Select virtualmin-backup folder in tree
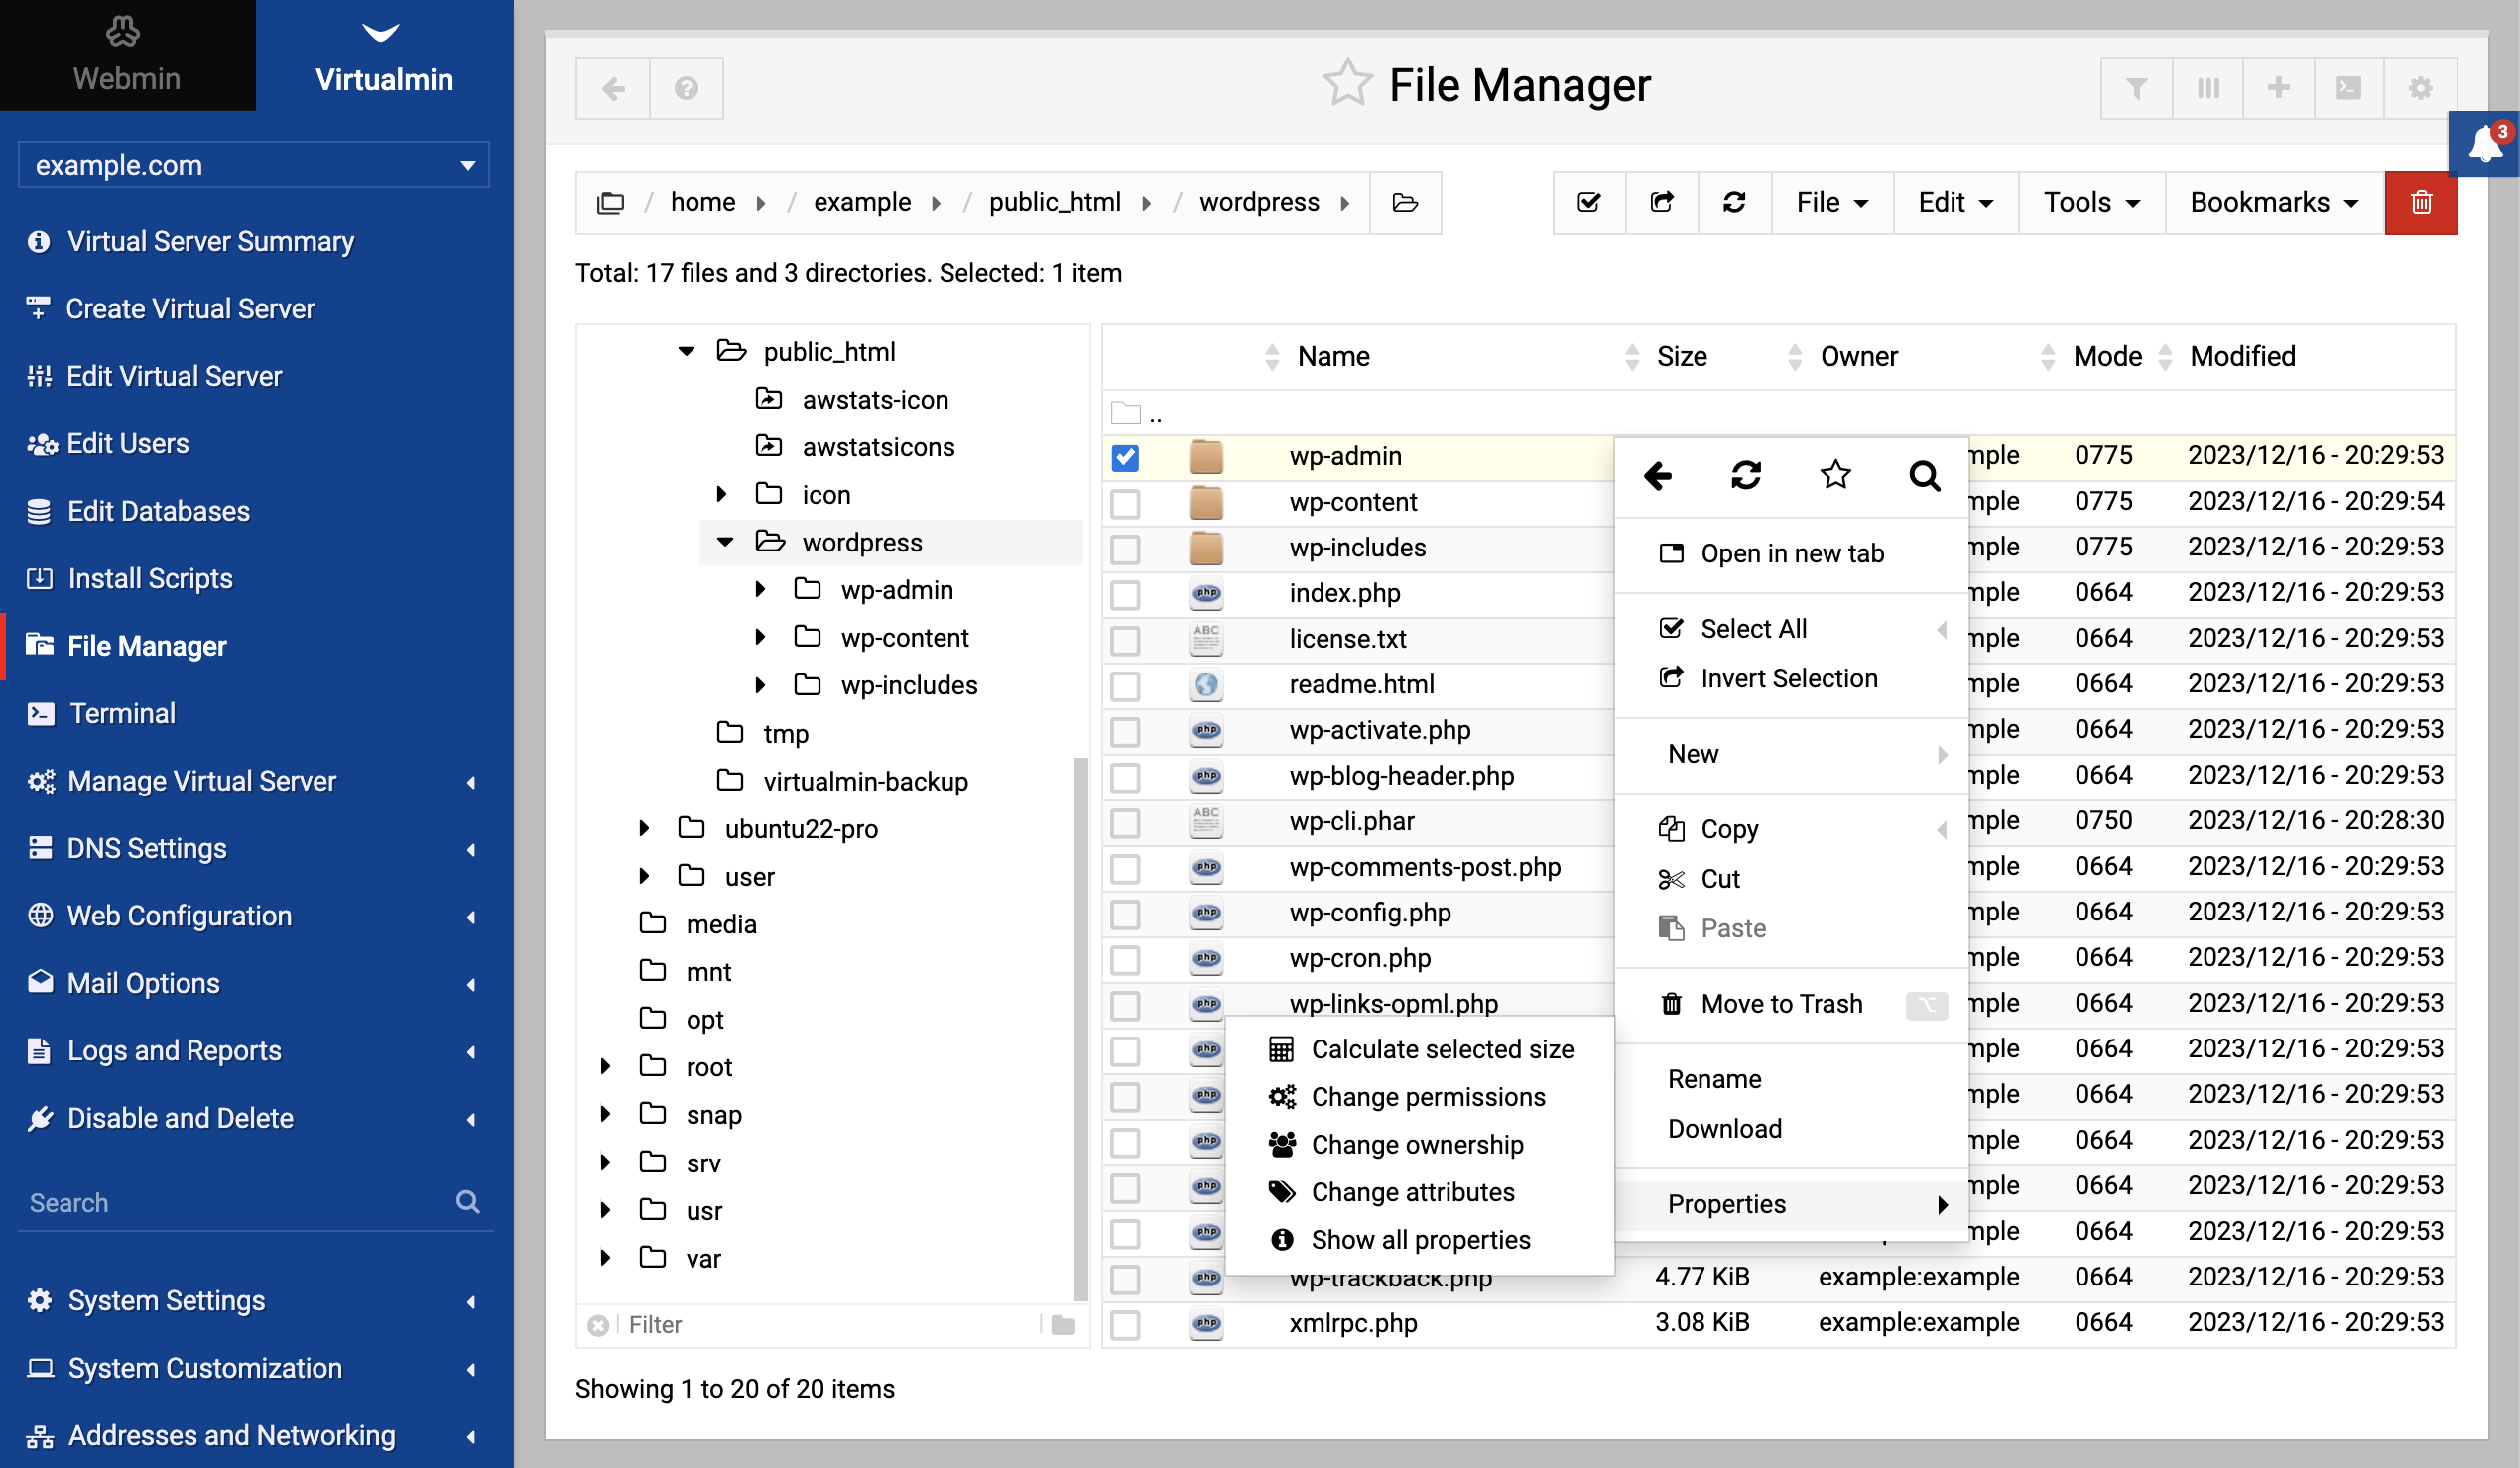Image resolution: width=2520 pixels, height=1468 pixels. [865, 781]
